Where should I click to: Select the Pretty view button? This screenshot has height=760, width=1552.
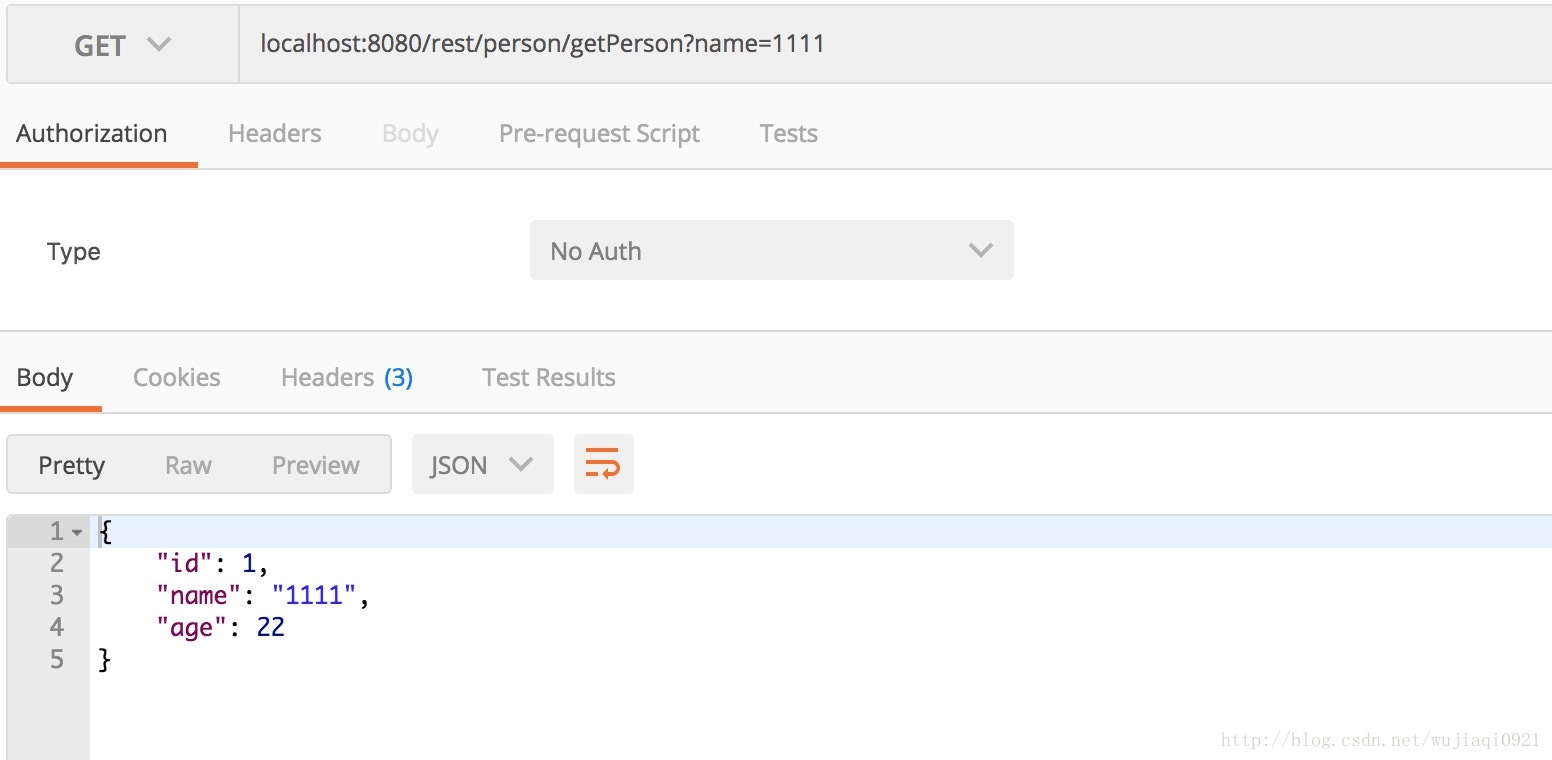pos(72,465)
